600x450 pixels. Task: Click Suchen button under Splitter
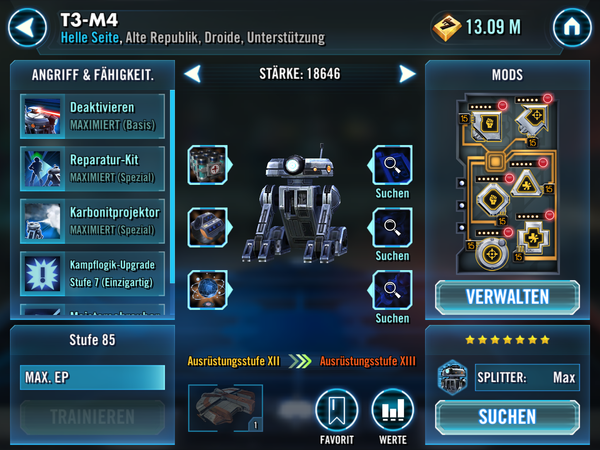click(507, 417)
